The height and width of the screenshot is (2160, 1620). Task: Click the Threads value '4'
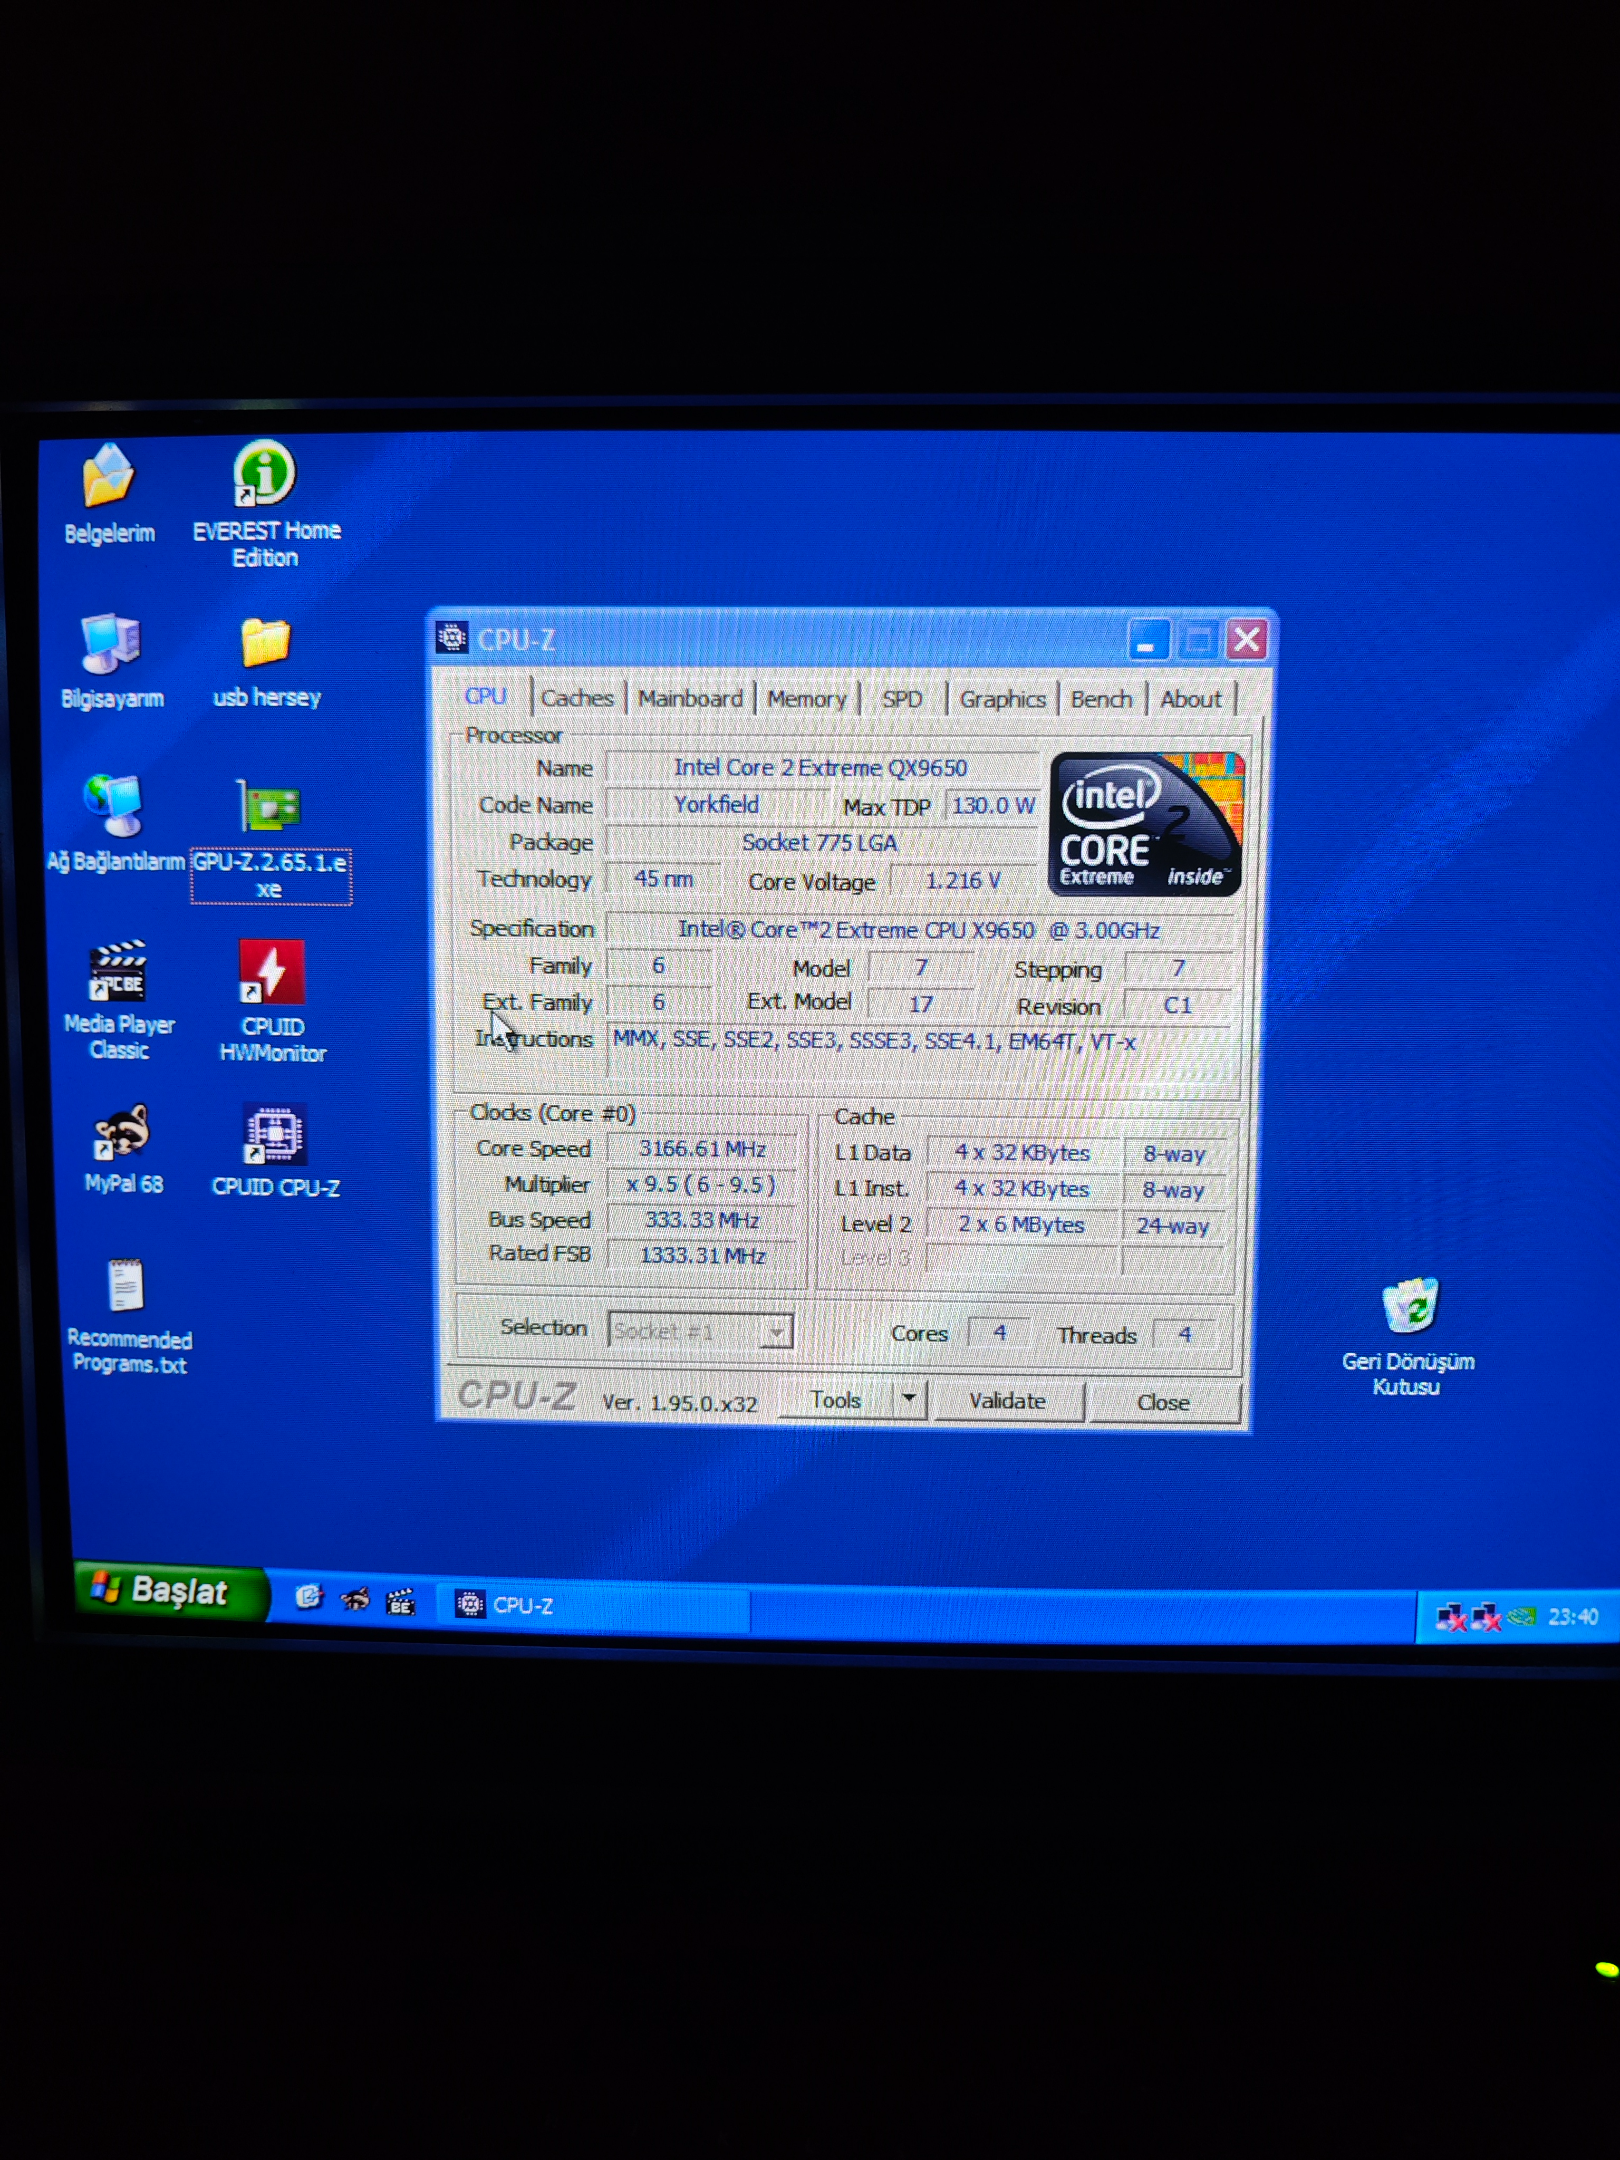(1185, 1334)
